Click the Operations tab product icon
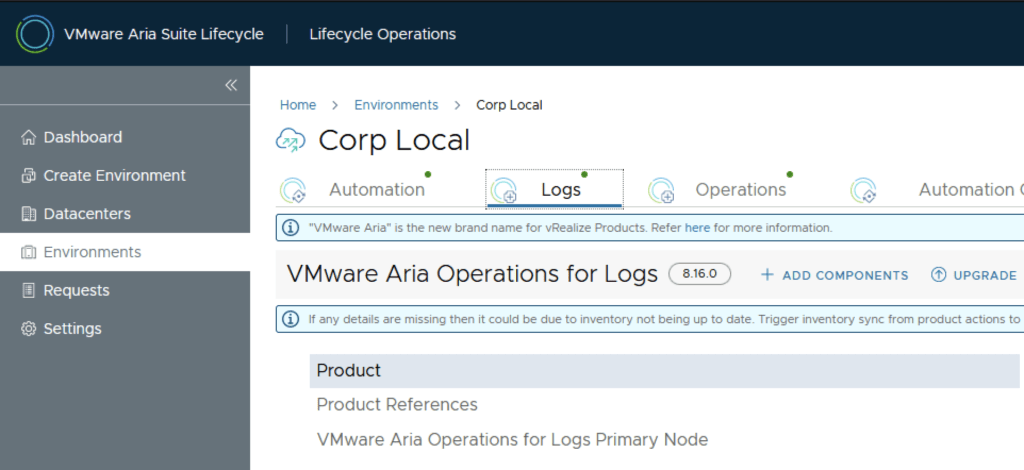Image resolution: width=1024 pixels, height=470 pixels. pyautogui.click(x=661, y=190)
